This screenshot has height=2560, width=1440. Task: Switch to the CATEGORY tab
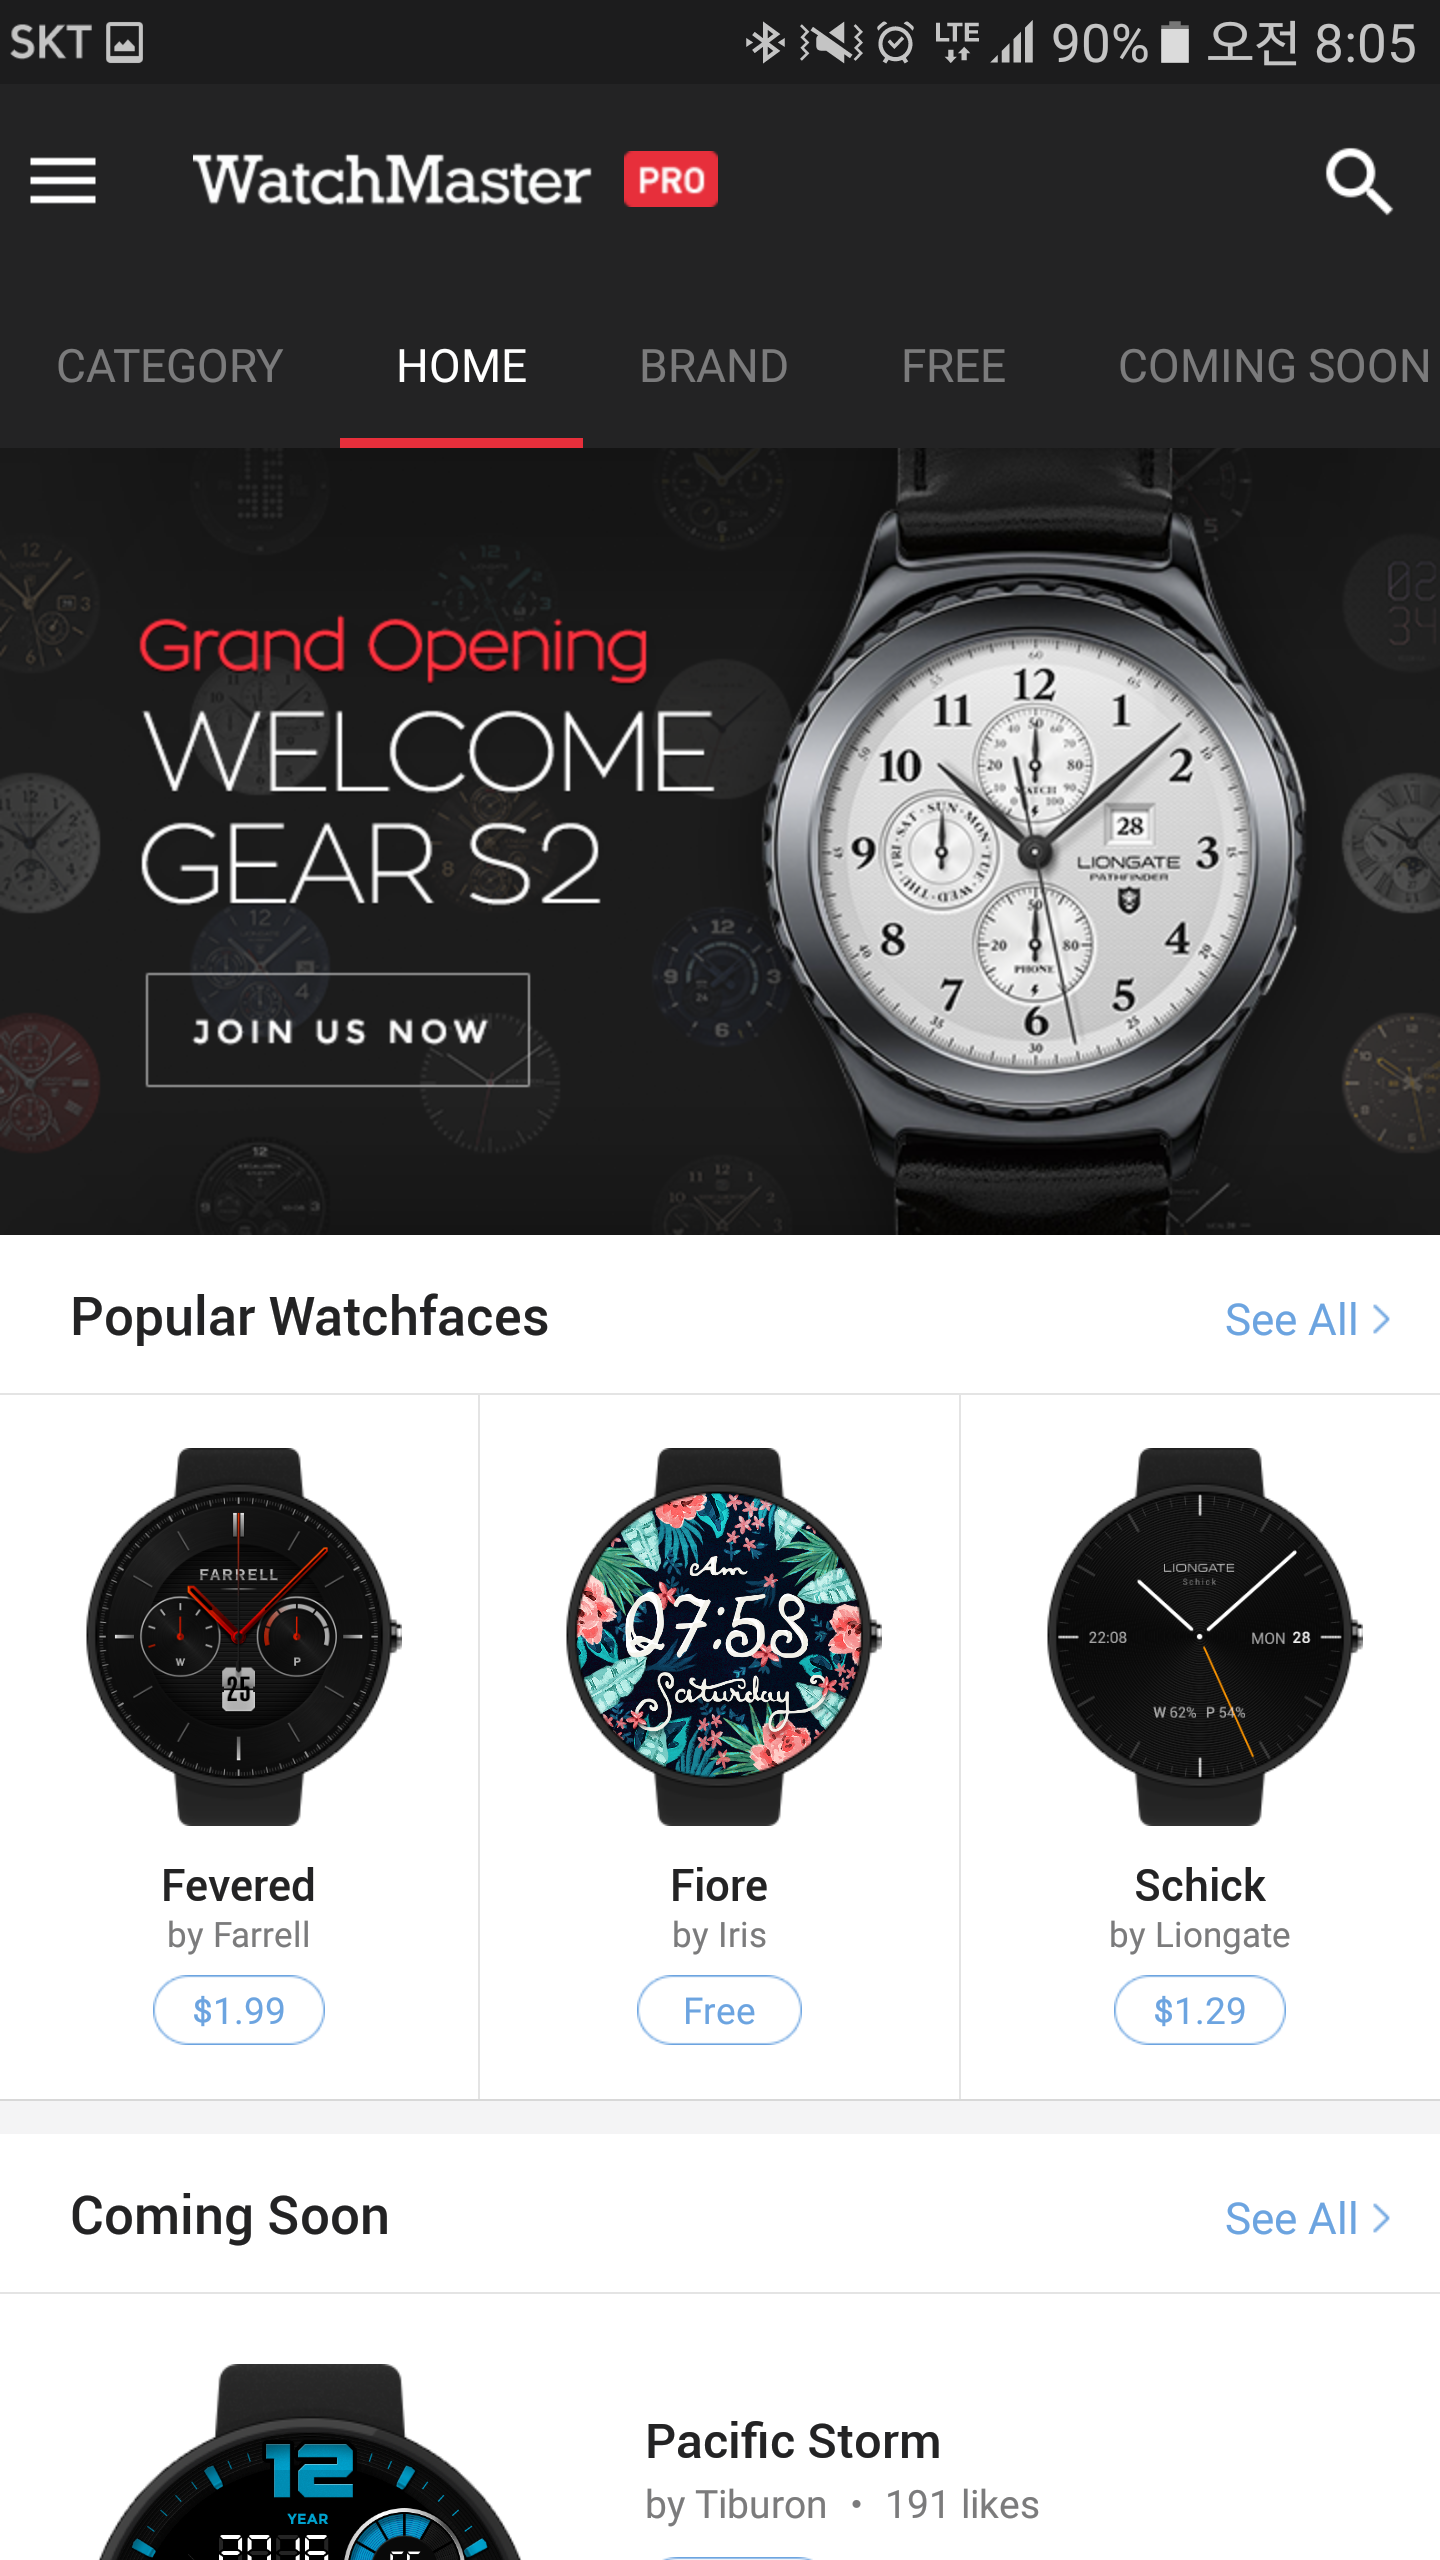pyautogui.click(x=170, y=366)
